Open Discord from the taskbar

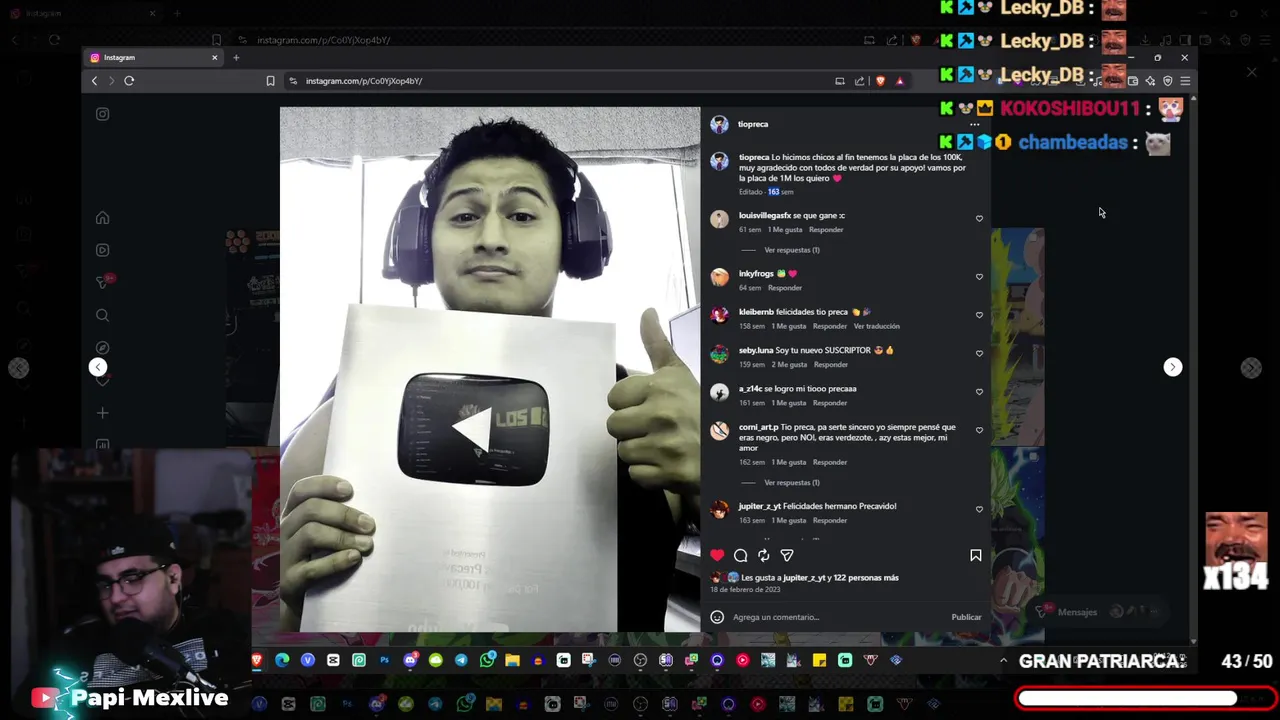tap(411, 660)
